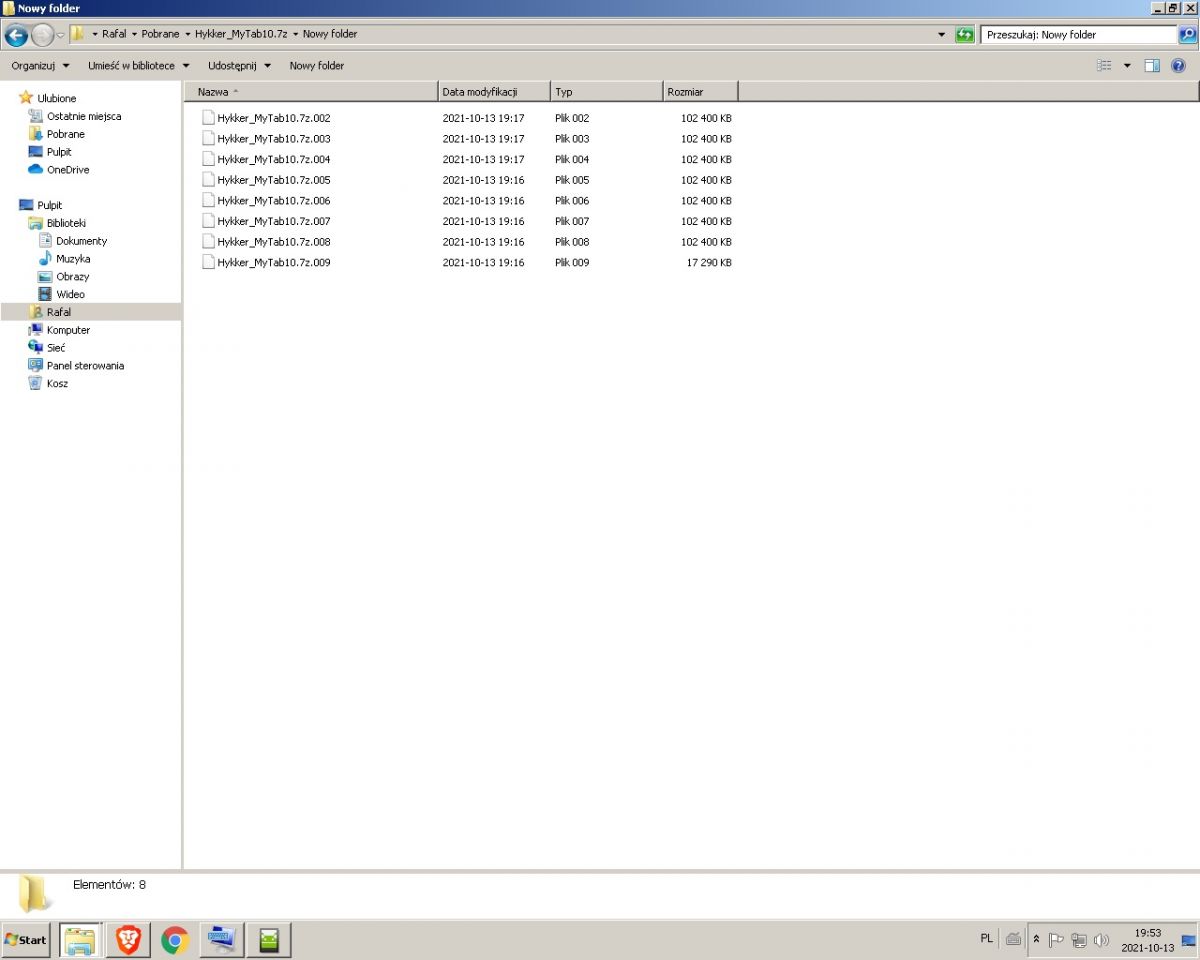This screenshot has height=960, width=1200.
Task: Go back with the blue Back arrow
Action: 16,35
